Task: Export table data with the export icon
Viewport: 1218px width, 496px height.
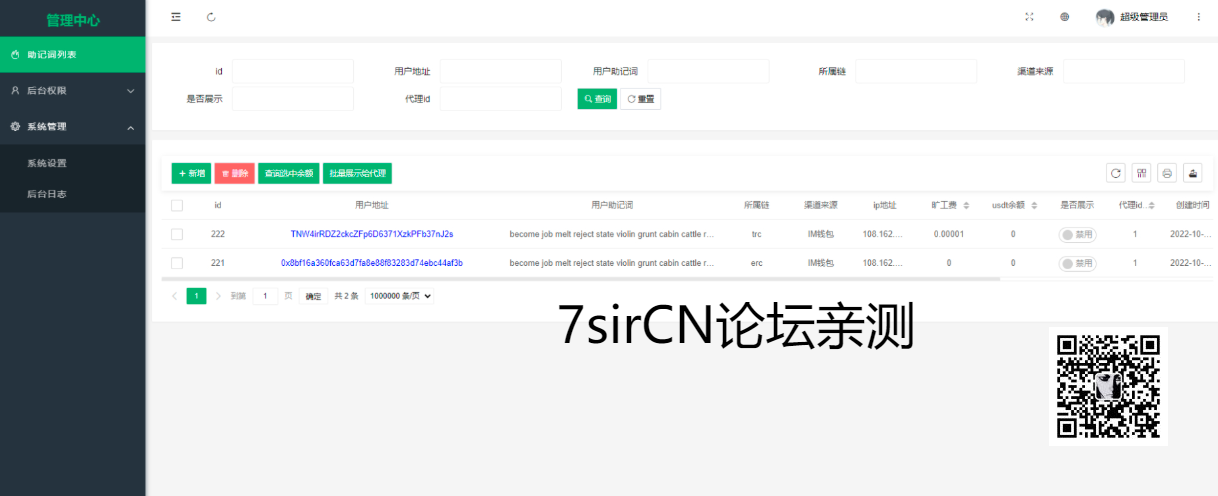Action: (x=1192, y=173)
